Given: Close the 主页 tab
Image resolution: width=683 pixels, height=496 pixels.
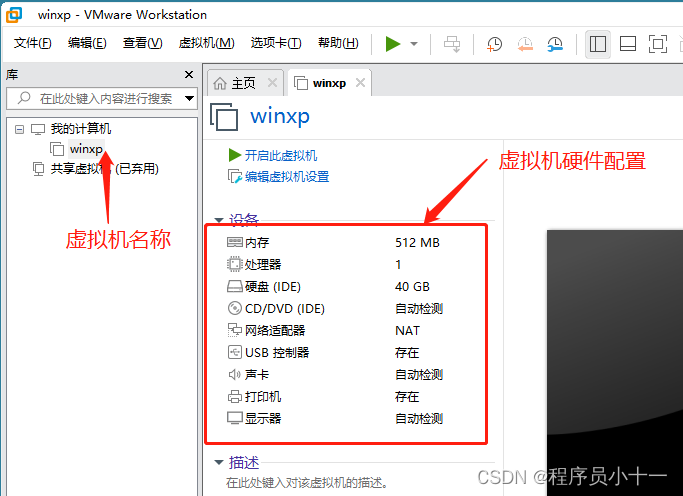Looking at the screenshot, I should pos(272,82).
